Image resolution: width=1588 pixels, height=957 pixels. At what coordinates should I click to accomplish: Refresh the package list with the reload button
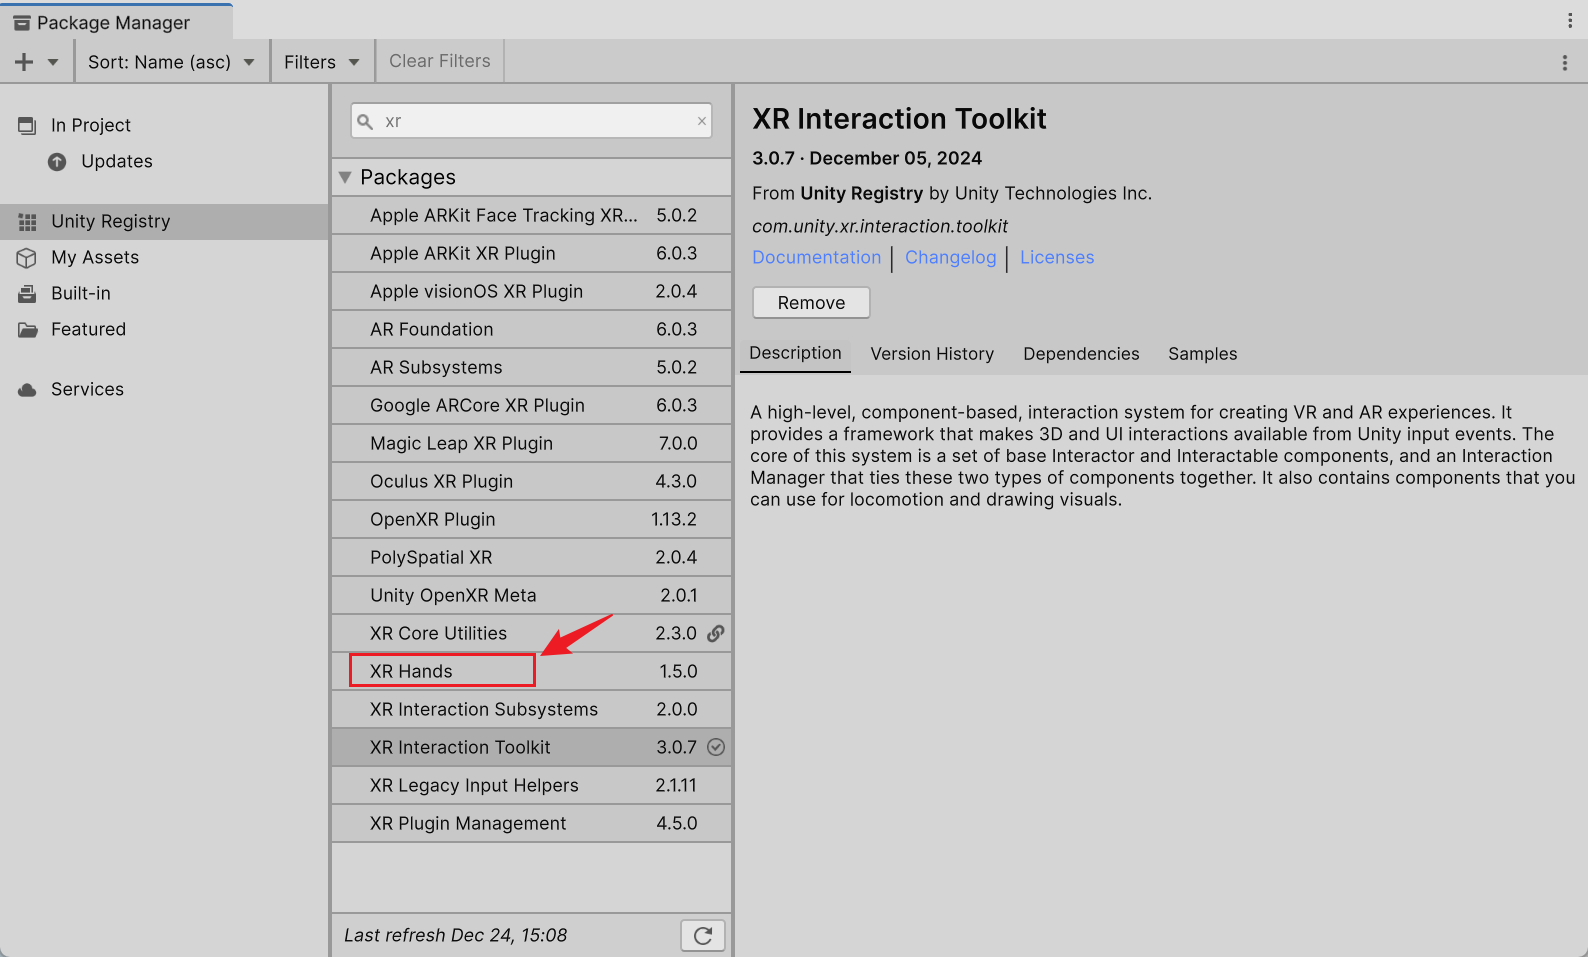(x=703, y=936)
